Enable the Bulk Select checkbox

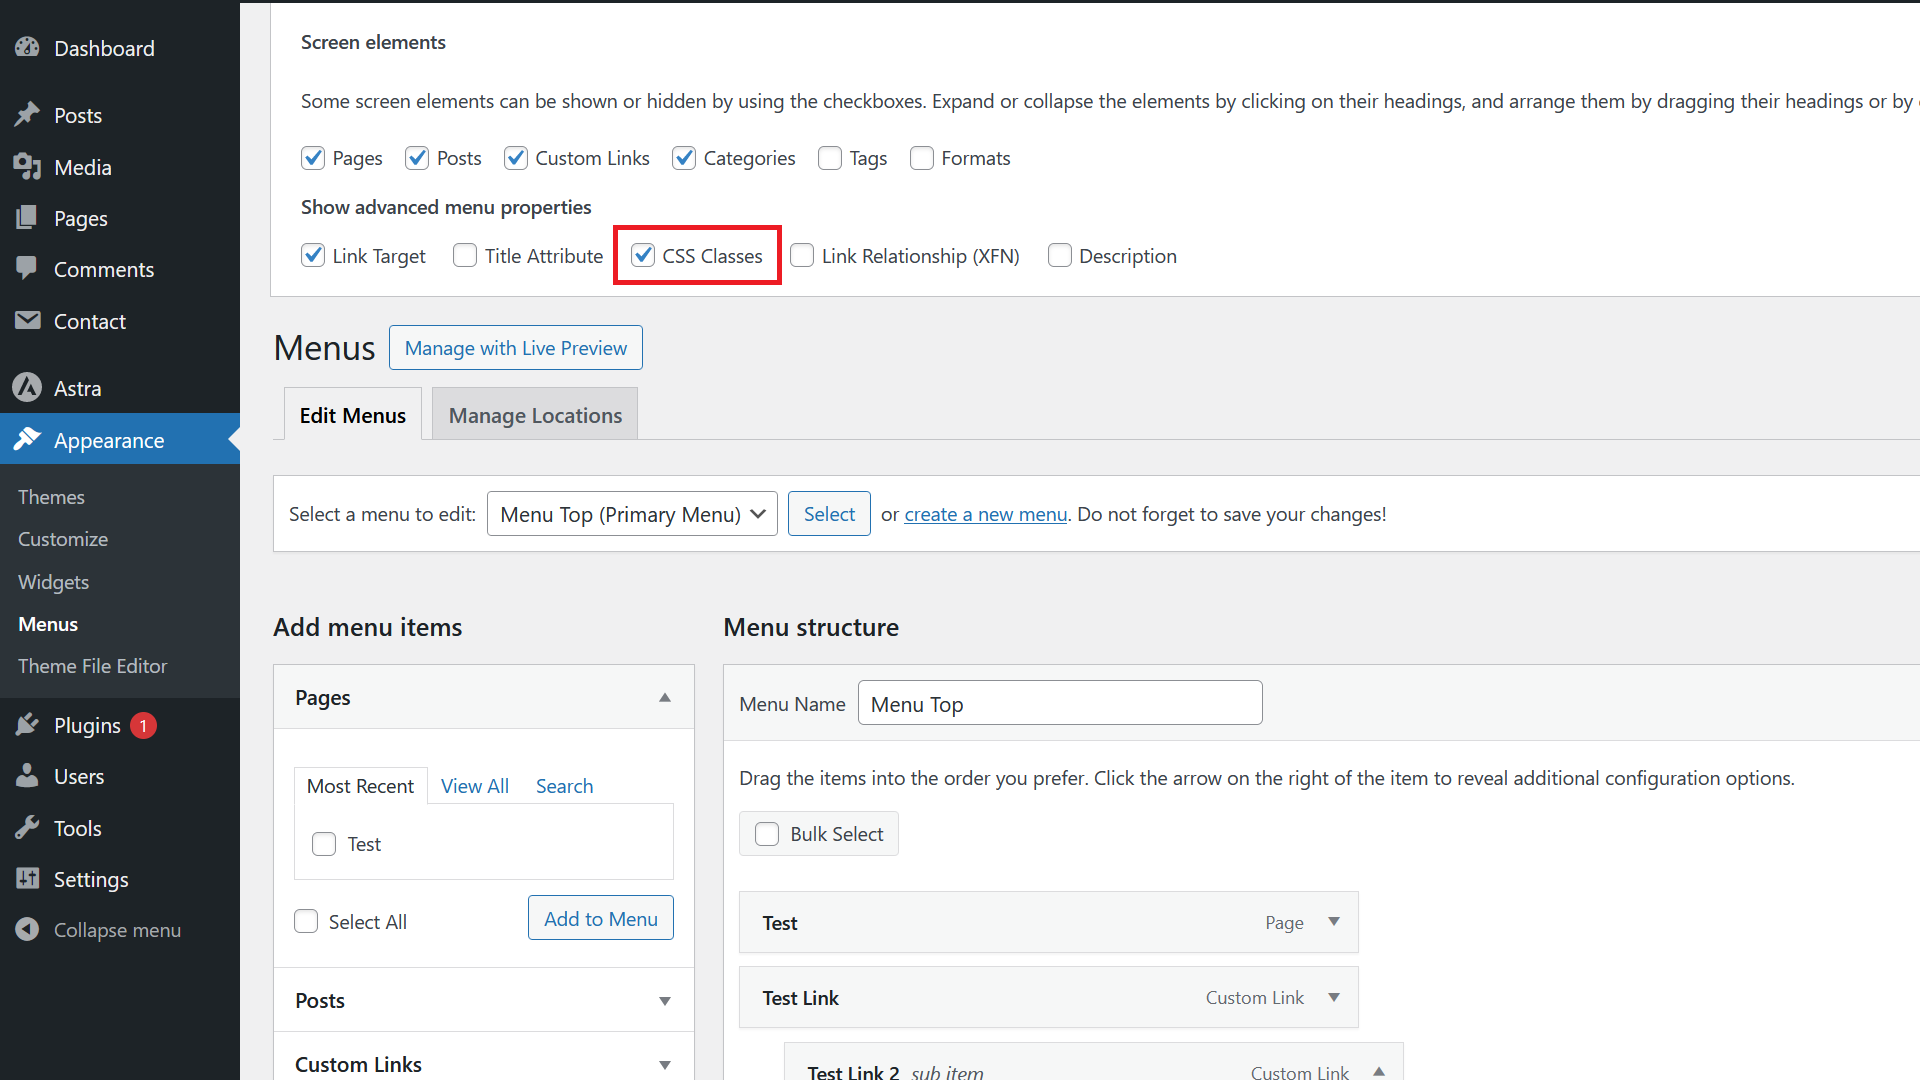click(767, 834)
